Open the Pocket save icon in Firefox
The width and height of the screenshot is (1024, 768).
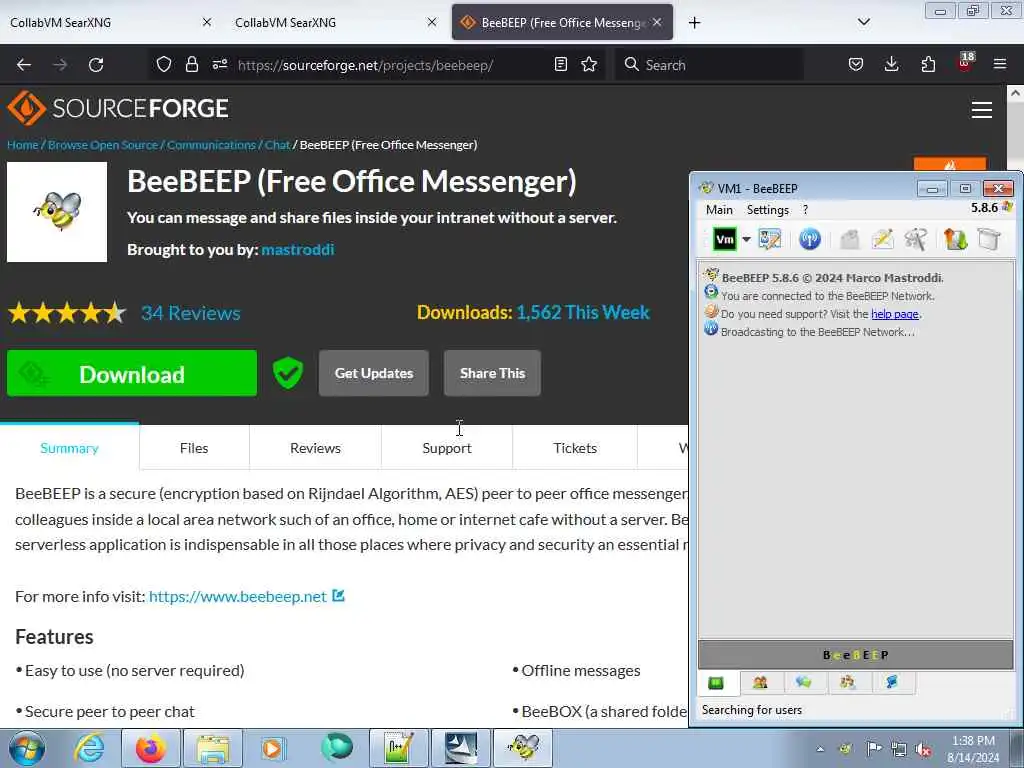[x=856, y=64]
